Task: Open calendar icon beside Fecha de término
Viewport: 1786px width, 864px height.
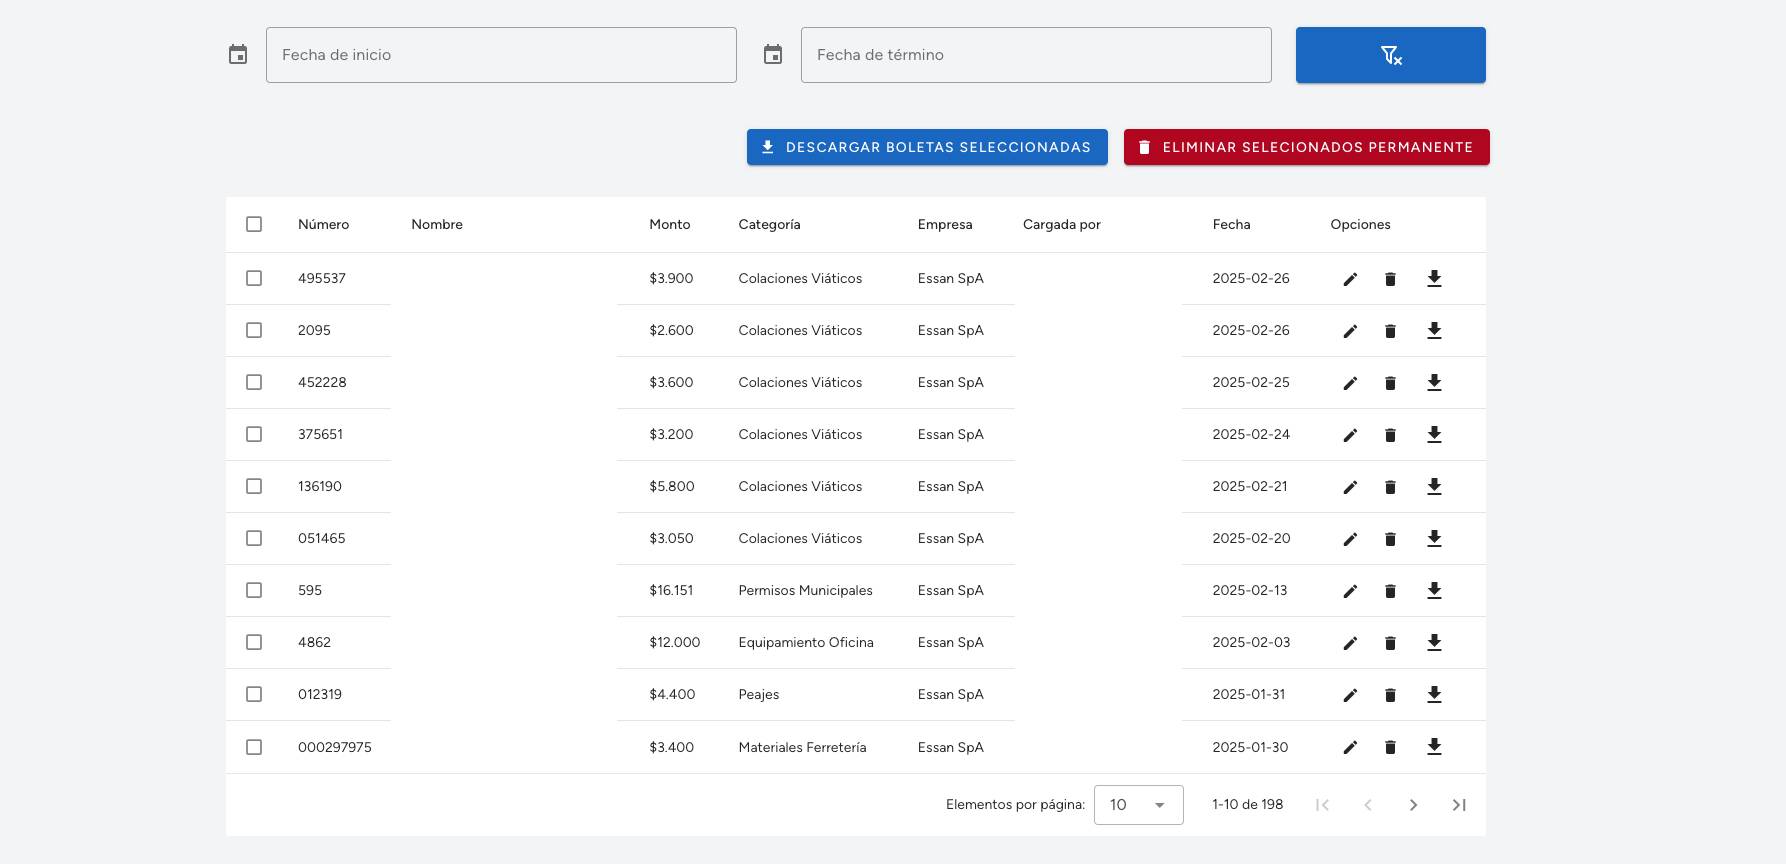Action: (773, 55)
